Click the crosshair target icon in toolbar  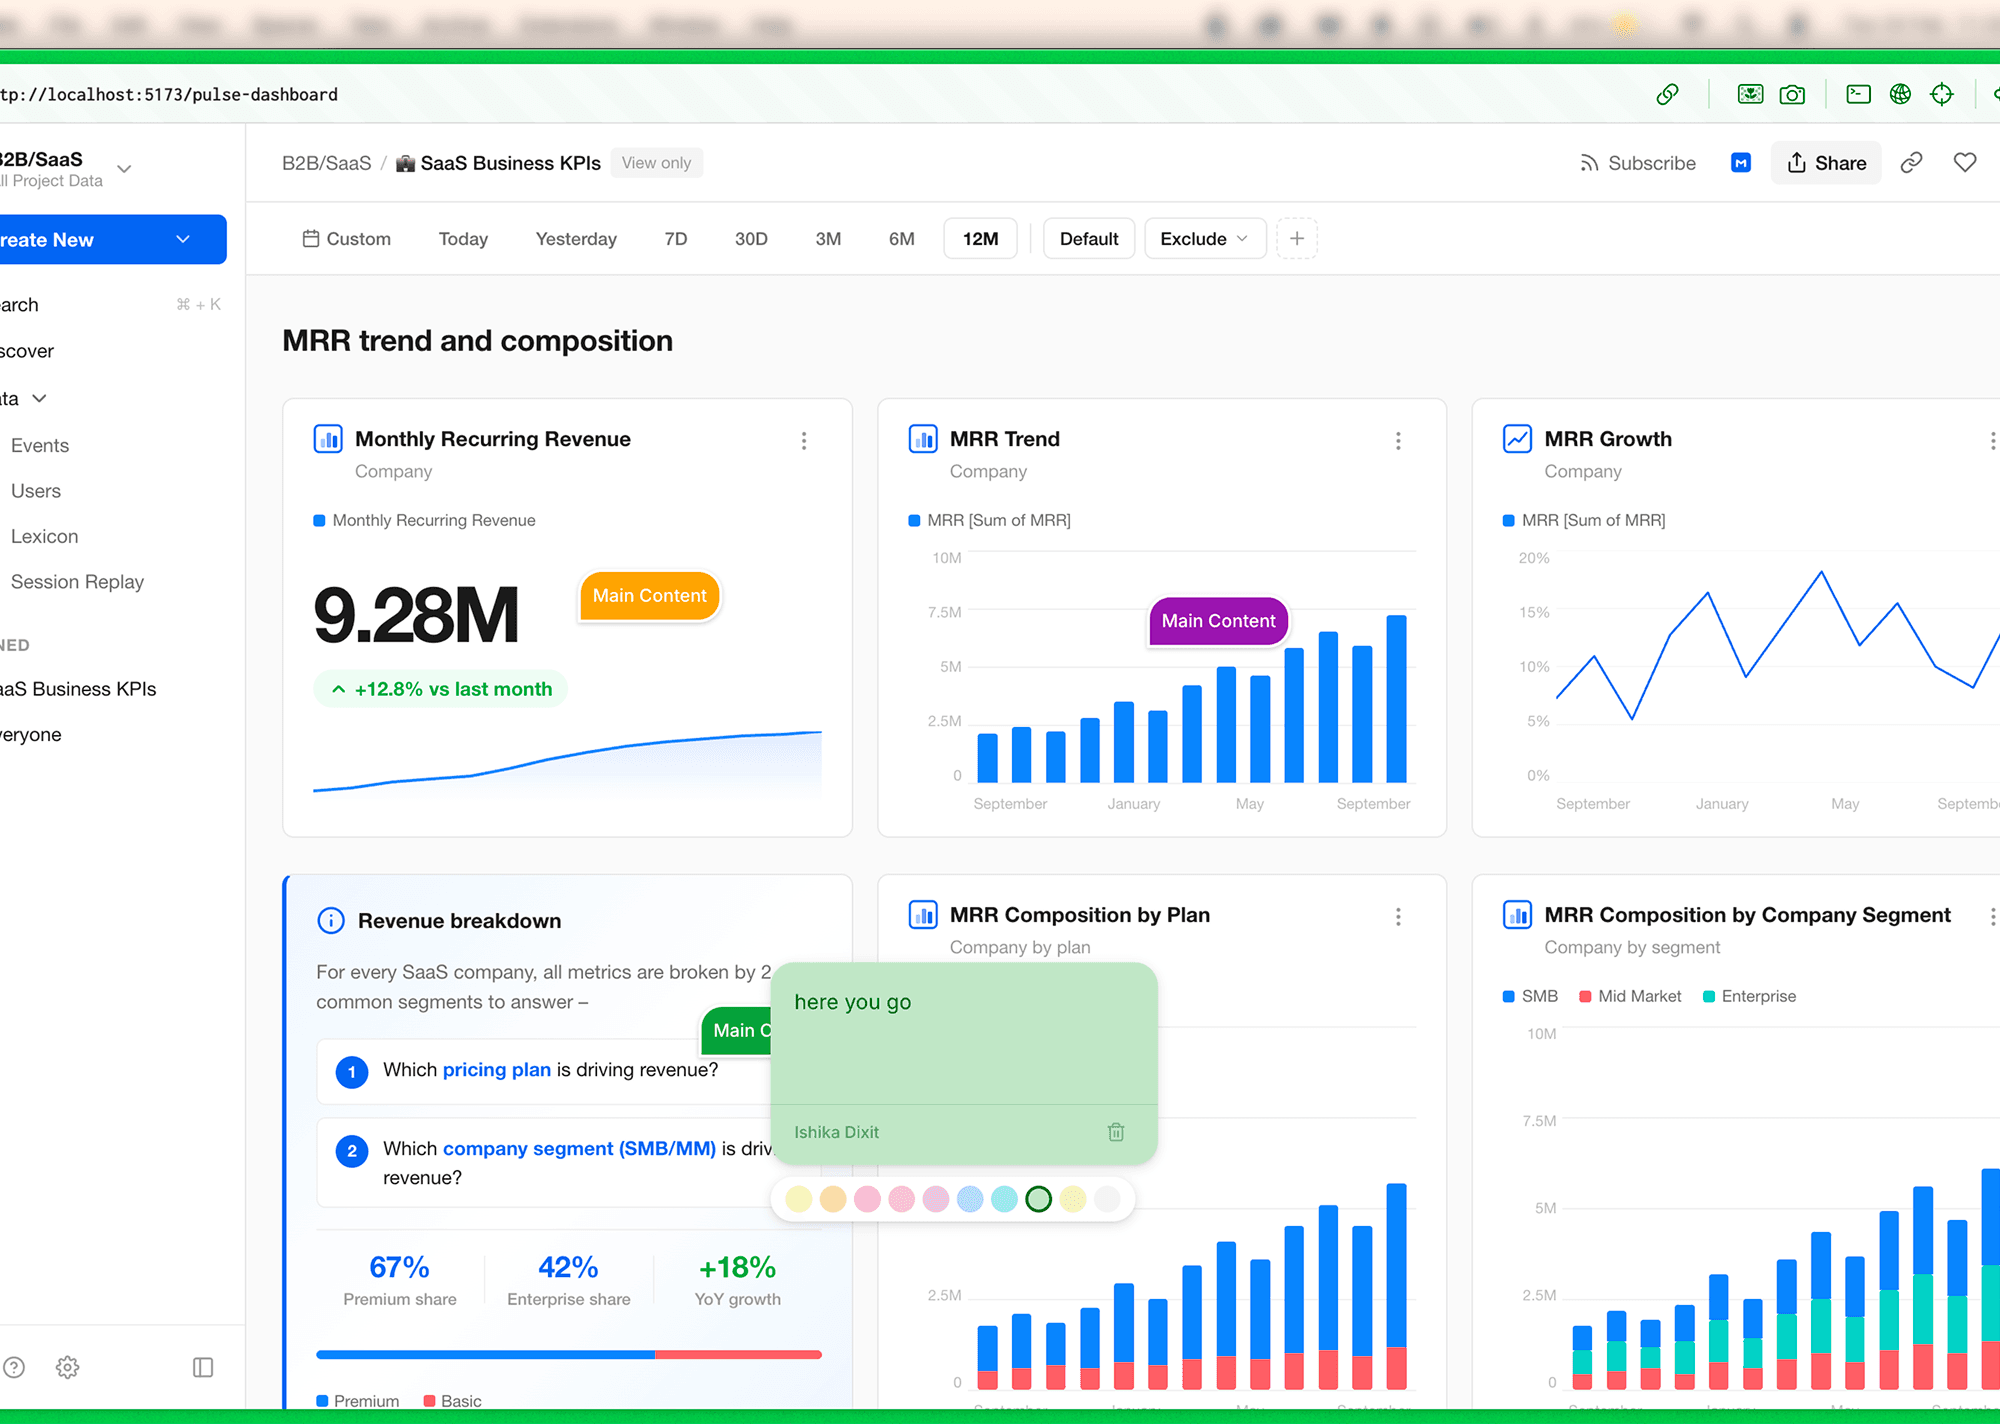click(x=1942, y=94)
